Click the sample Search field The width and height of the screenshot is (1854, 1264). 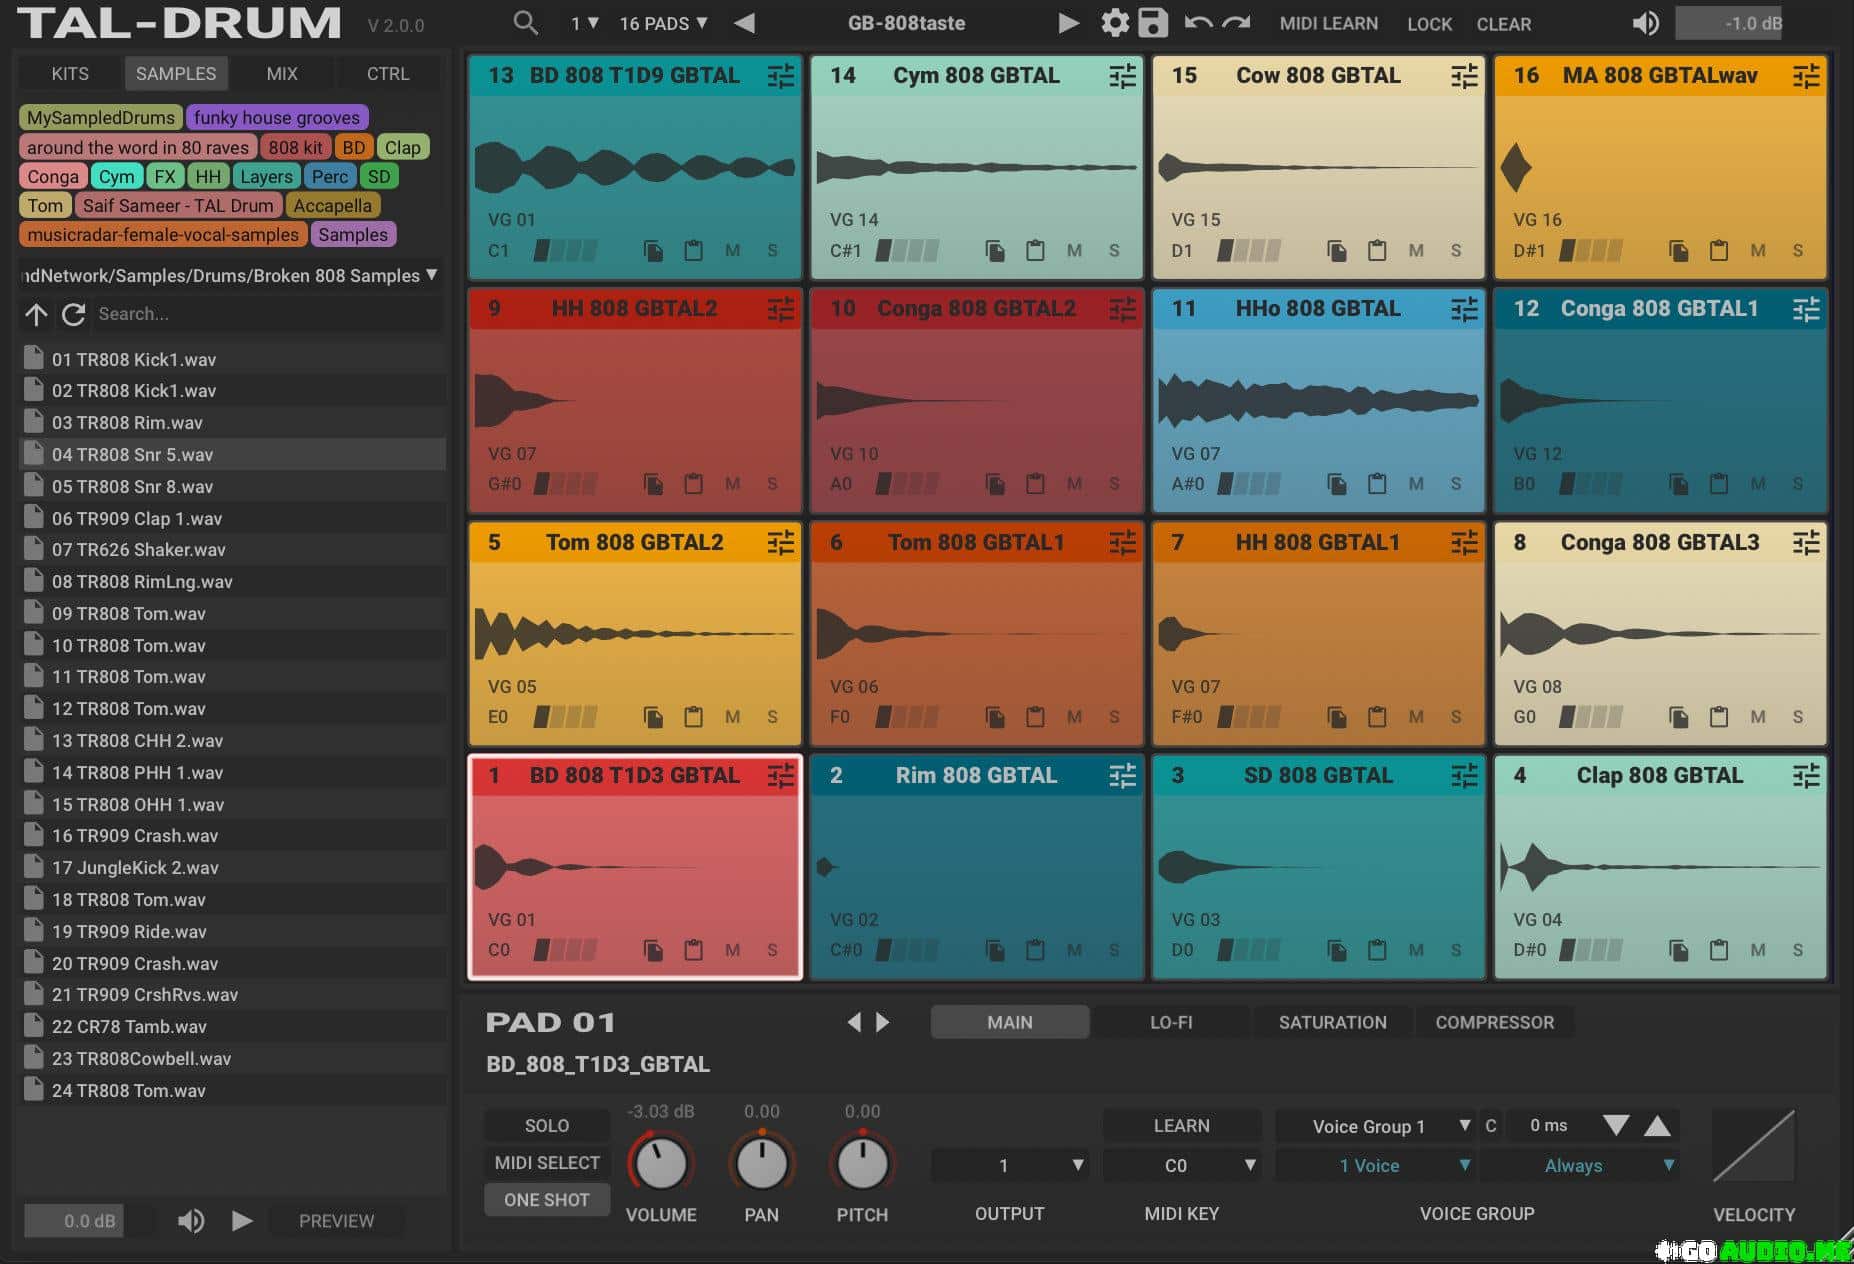(x=267, y=314)
